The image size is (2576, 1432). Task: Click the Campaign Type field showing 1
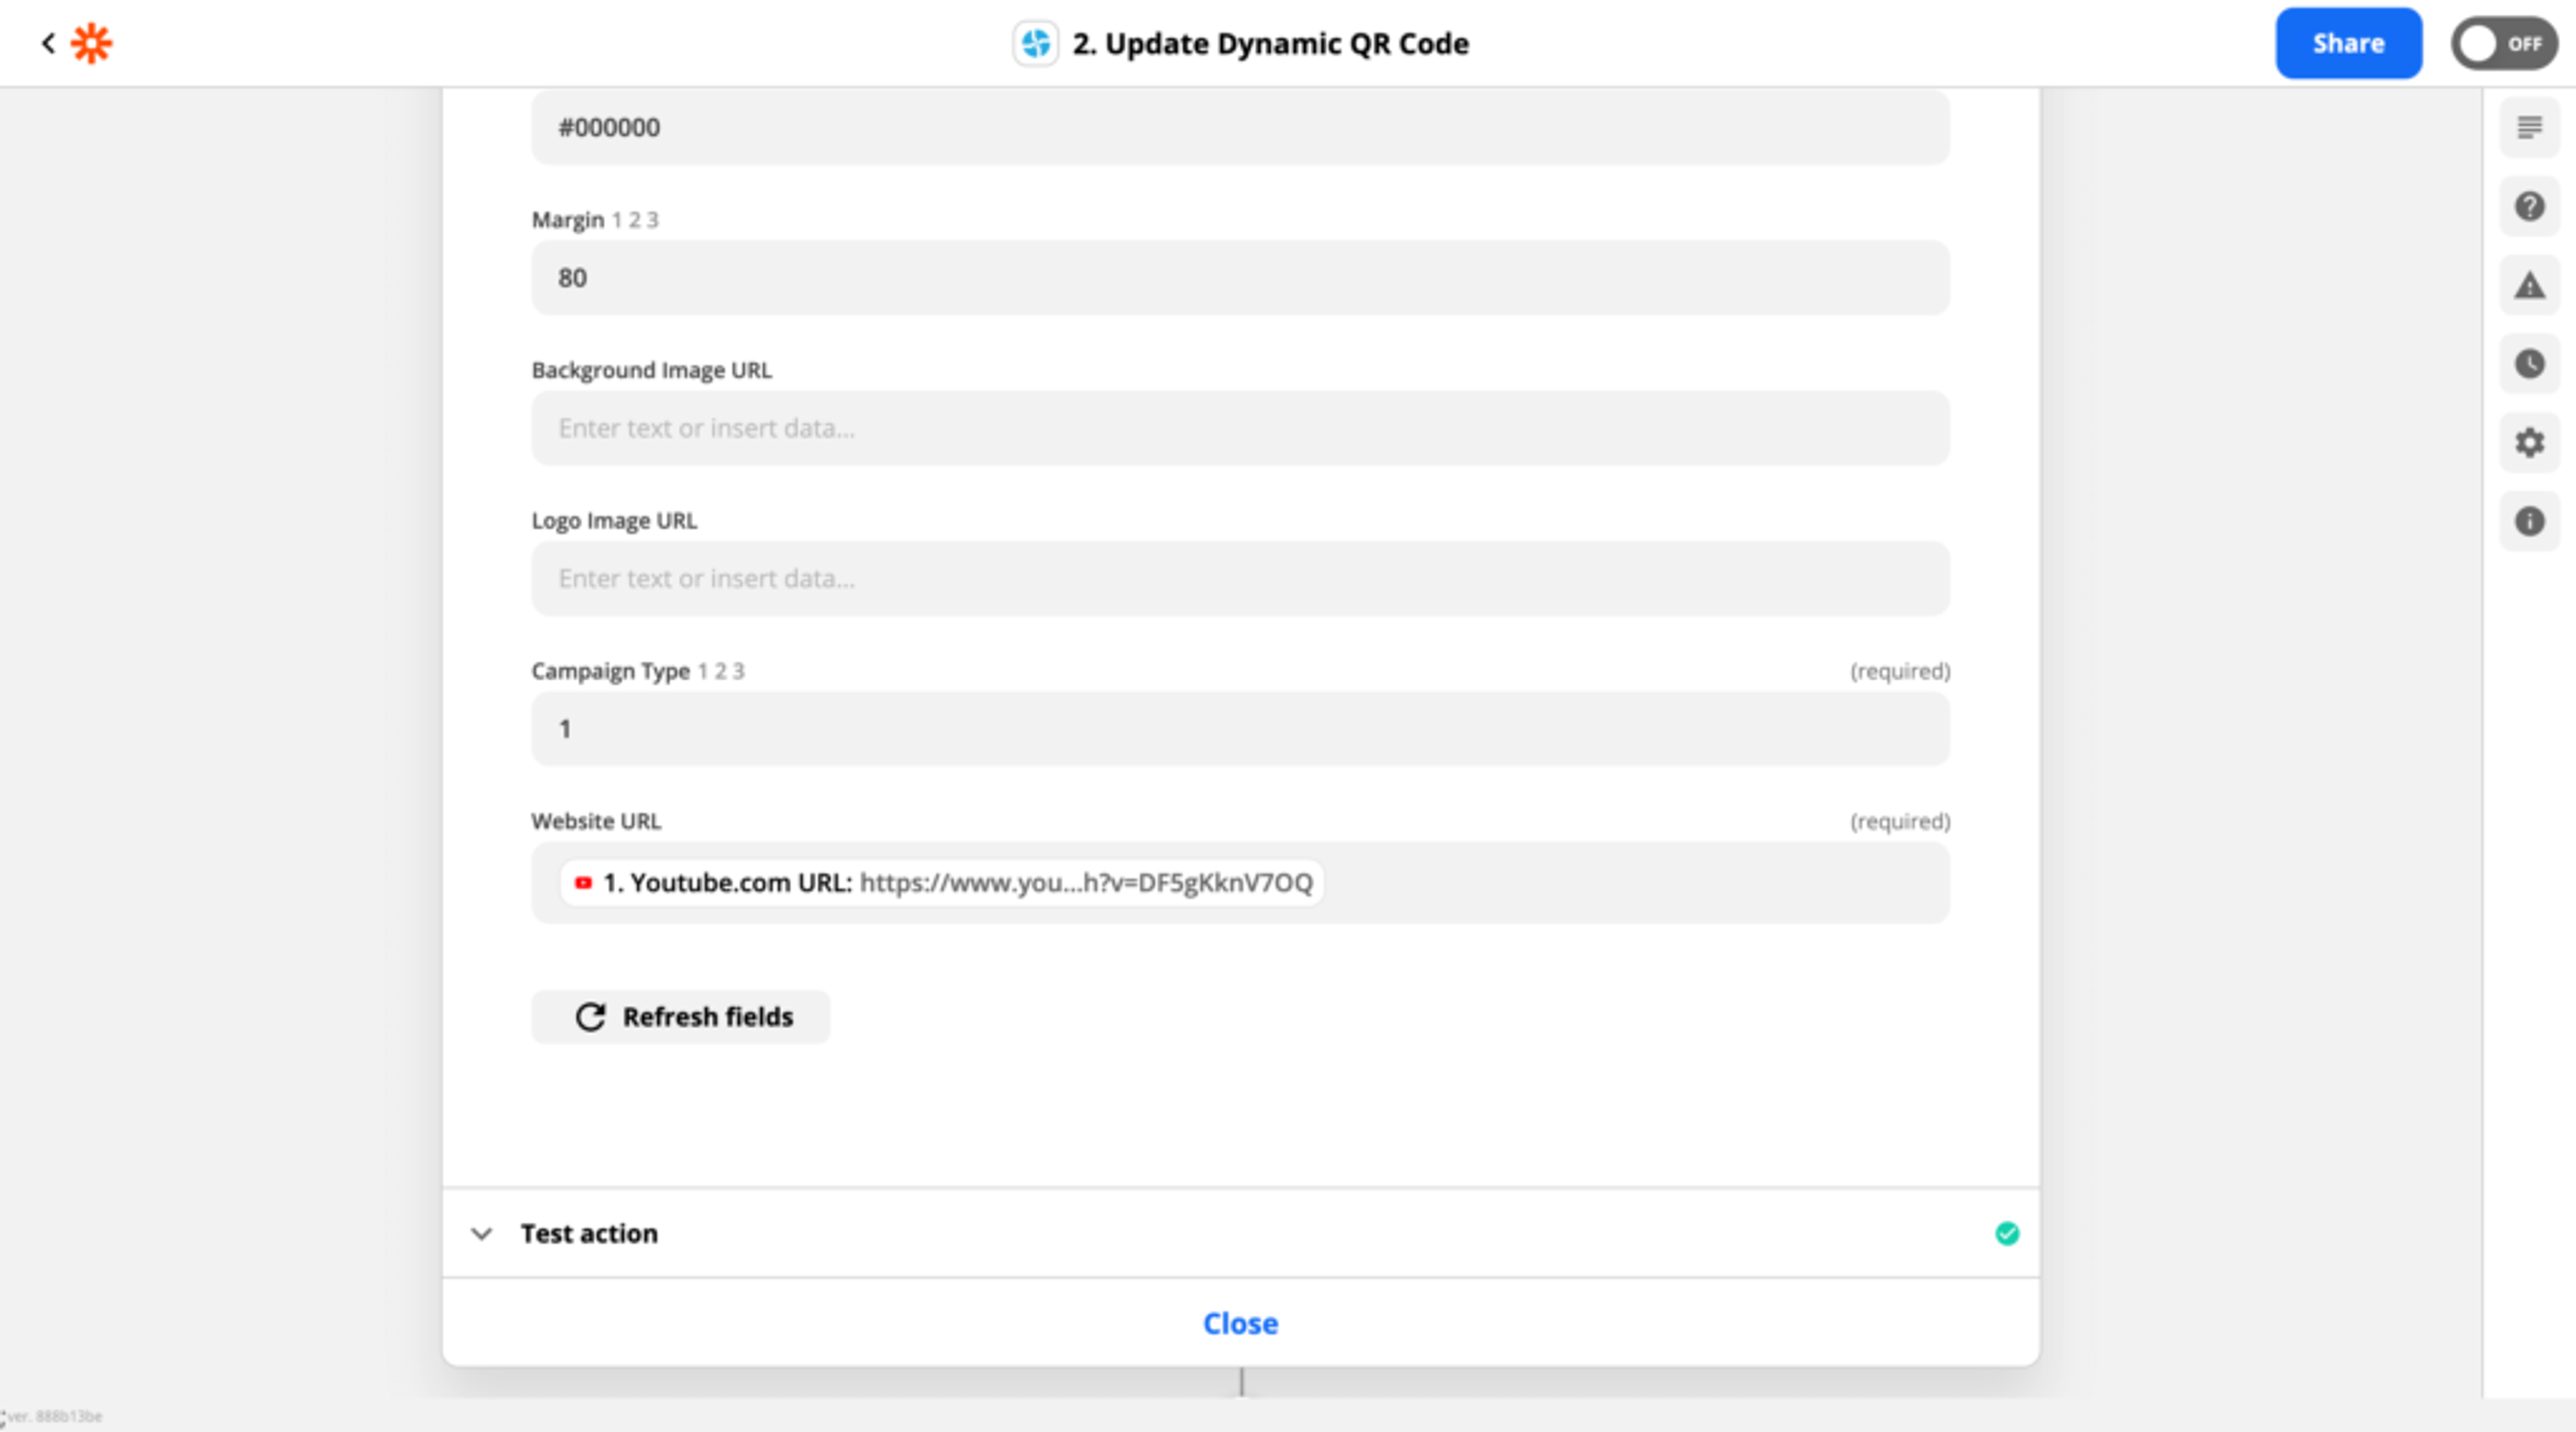1240,728
